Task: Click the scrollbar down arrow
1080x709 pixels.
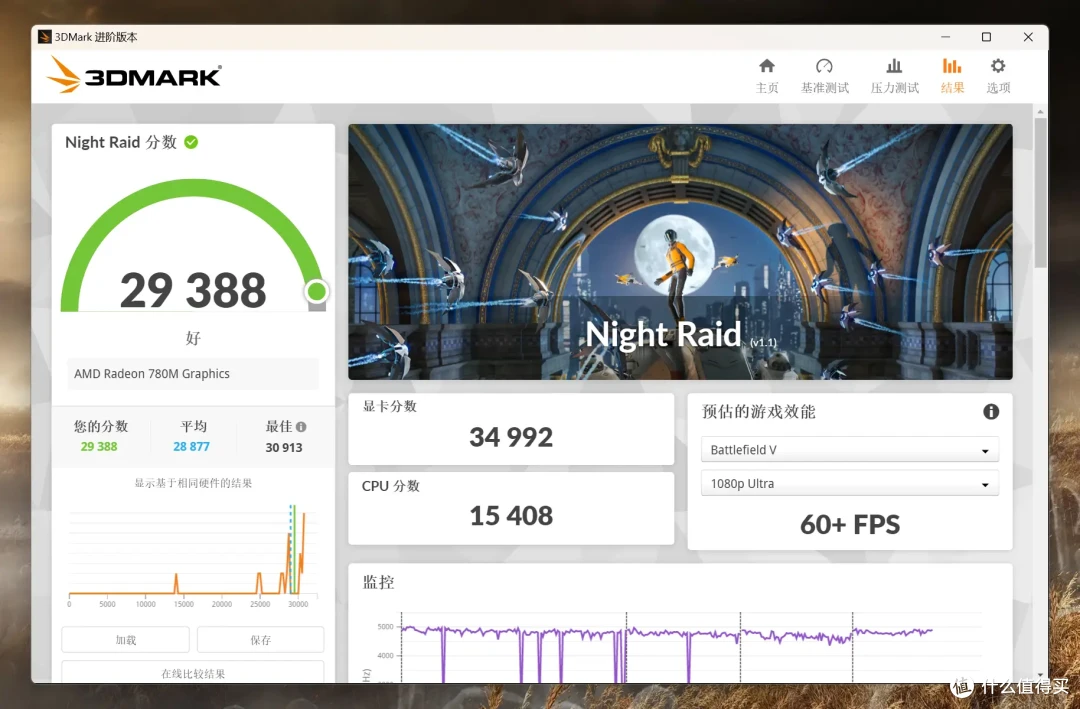Action: coord(1040,675)
